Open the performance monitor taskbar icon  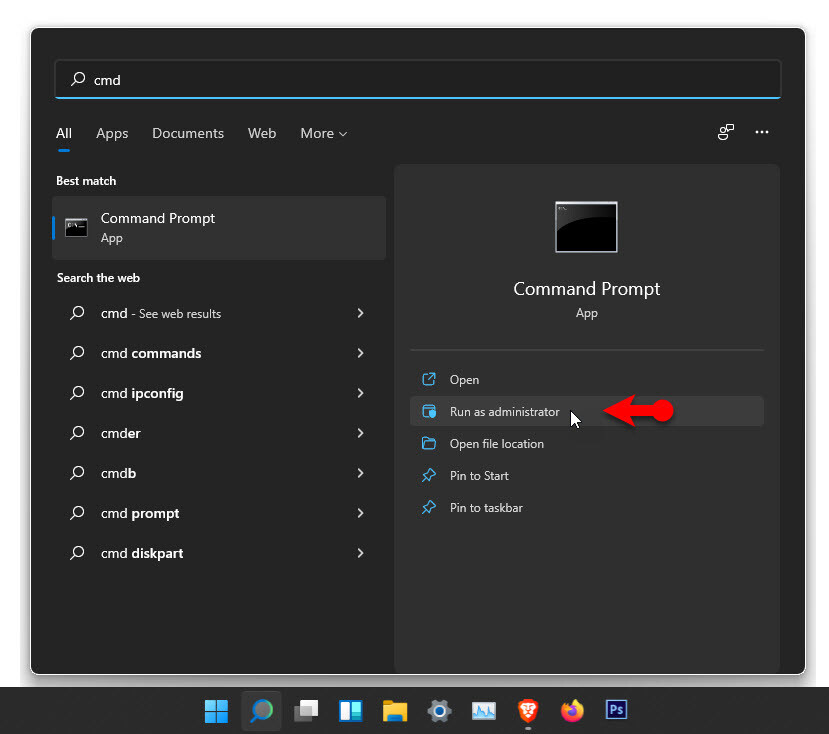[484, 711]
